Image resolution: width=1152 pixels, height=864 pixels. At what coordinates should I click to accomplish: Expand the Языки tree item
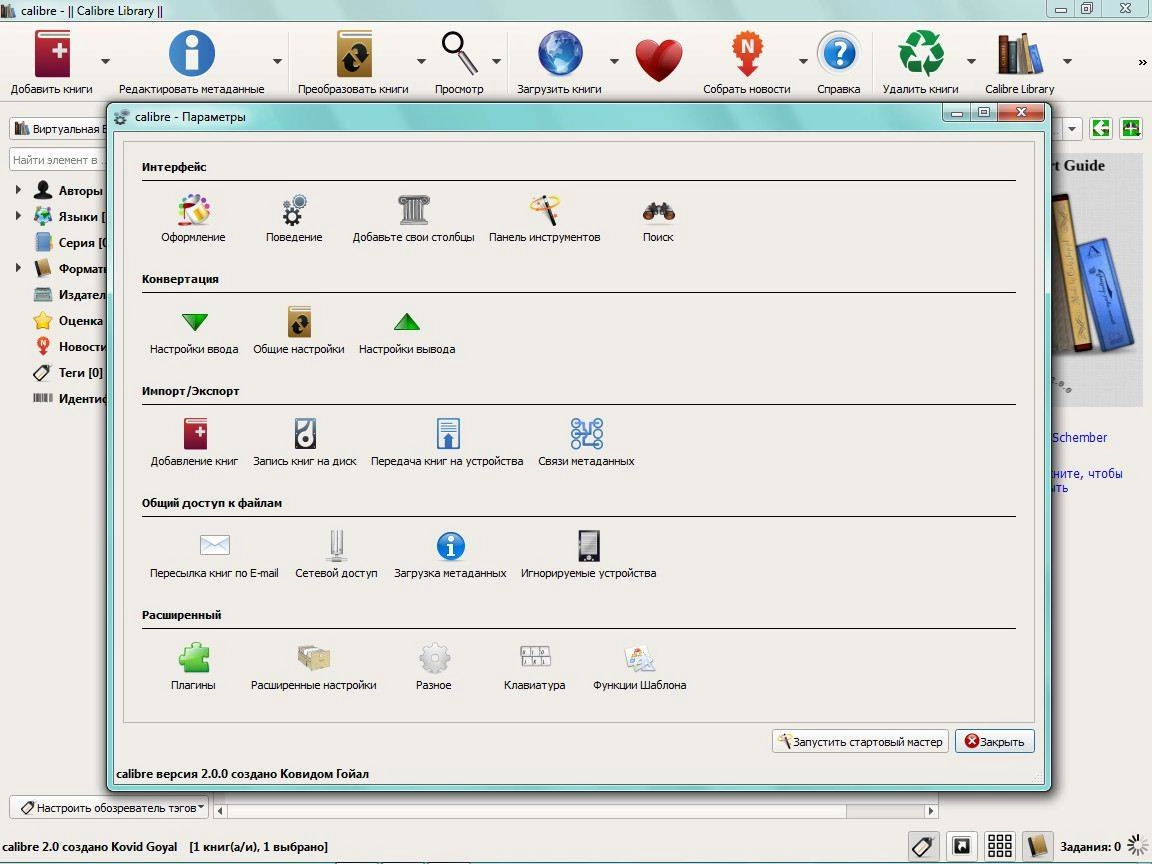(18, 216)
